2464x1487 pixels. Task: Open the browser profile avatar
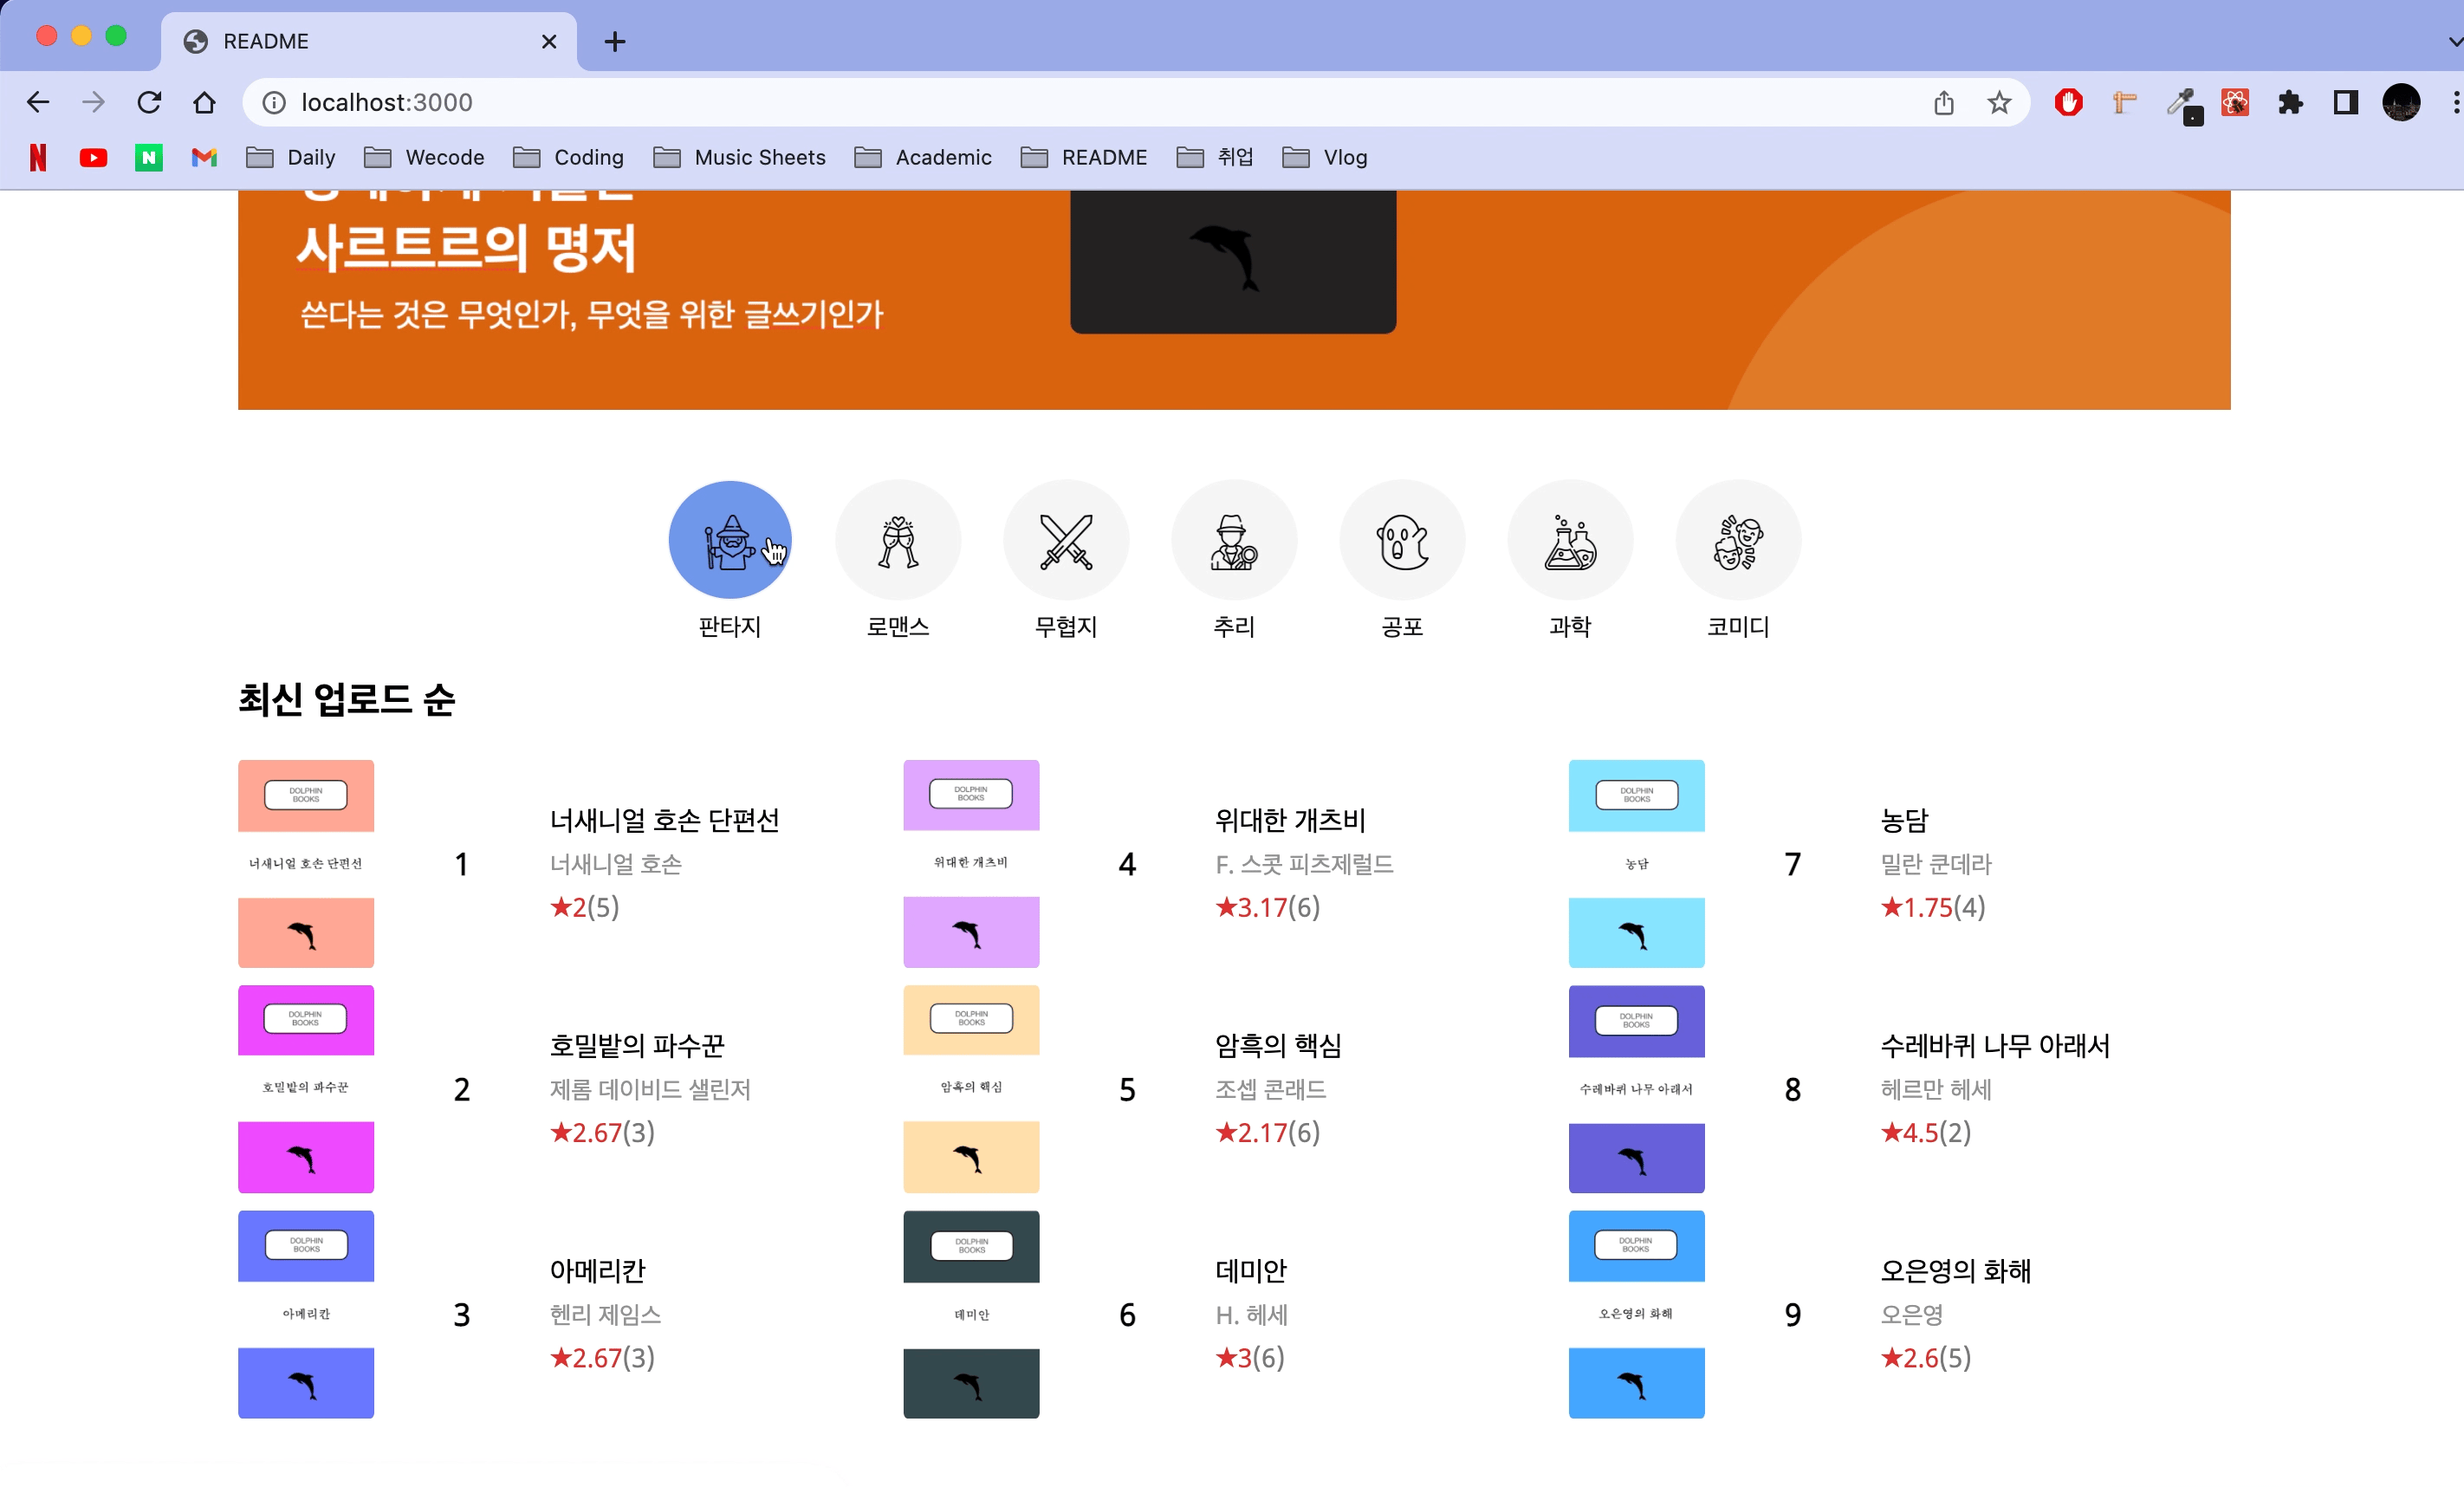(2401, 102)
